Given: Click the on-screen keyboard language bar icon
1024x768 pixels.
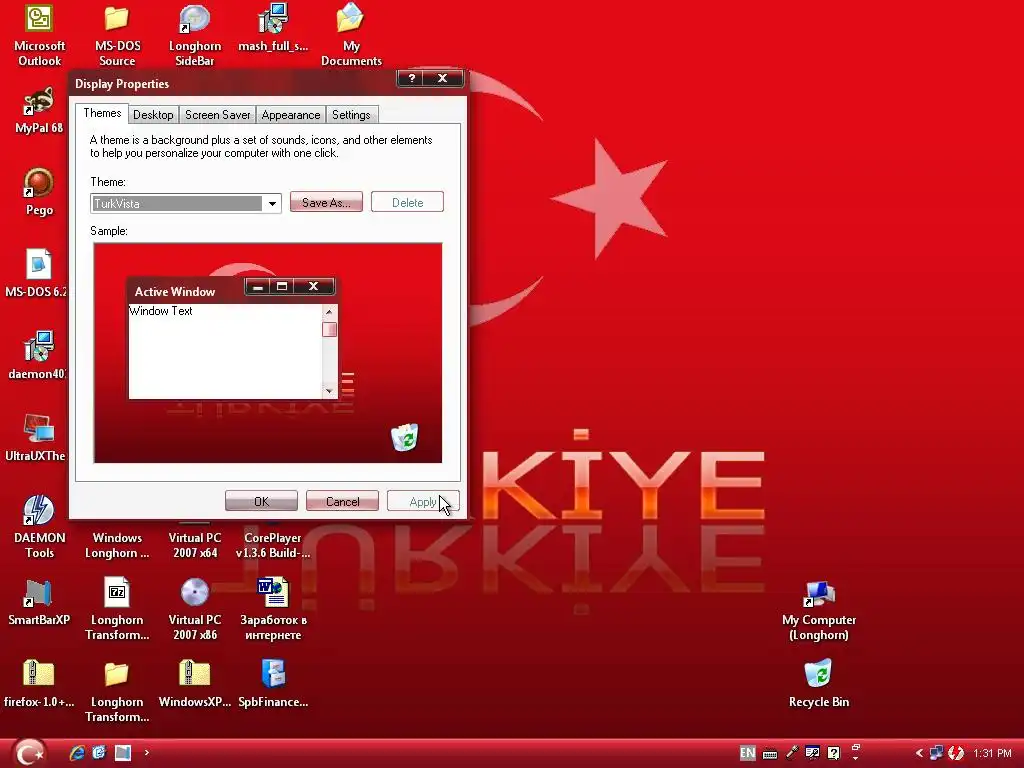Looking at the screenshot, I should (x=770, y=754).
